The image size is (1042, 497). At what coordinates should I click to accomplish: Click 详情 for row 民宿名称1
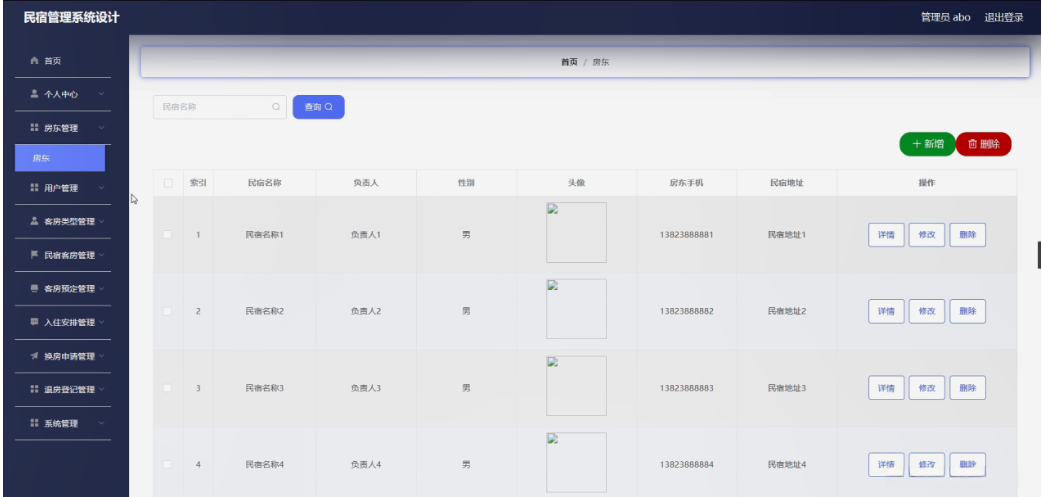click(x=886, y=235)
